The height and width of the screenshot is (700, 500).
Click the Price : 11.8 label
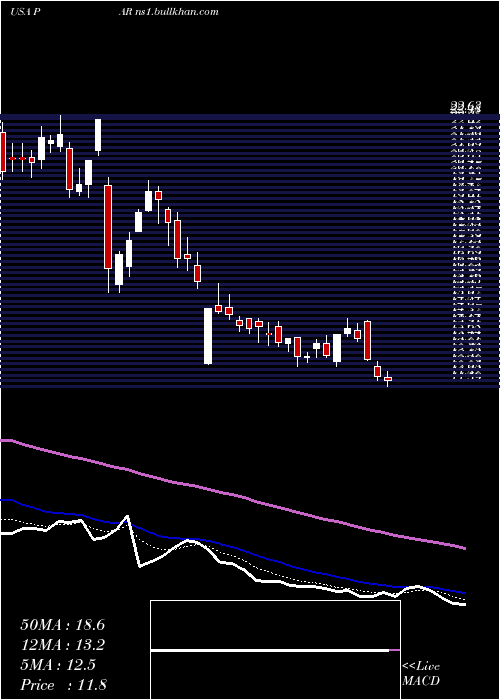point(63,685)
